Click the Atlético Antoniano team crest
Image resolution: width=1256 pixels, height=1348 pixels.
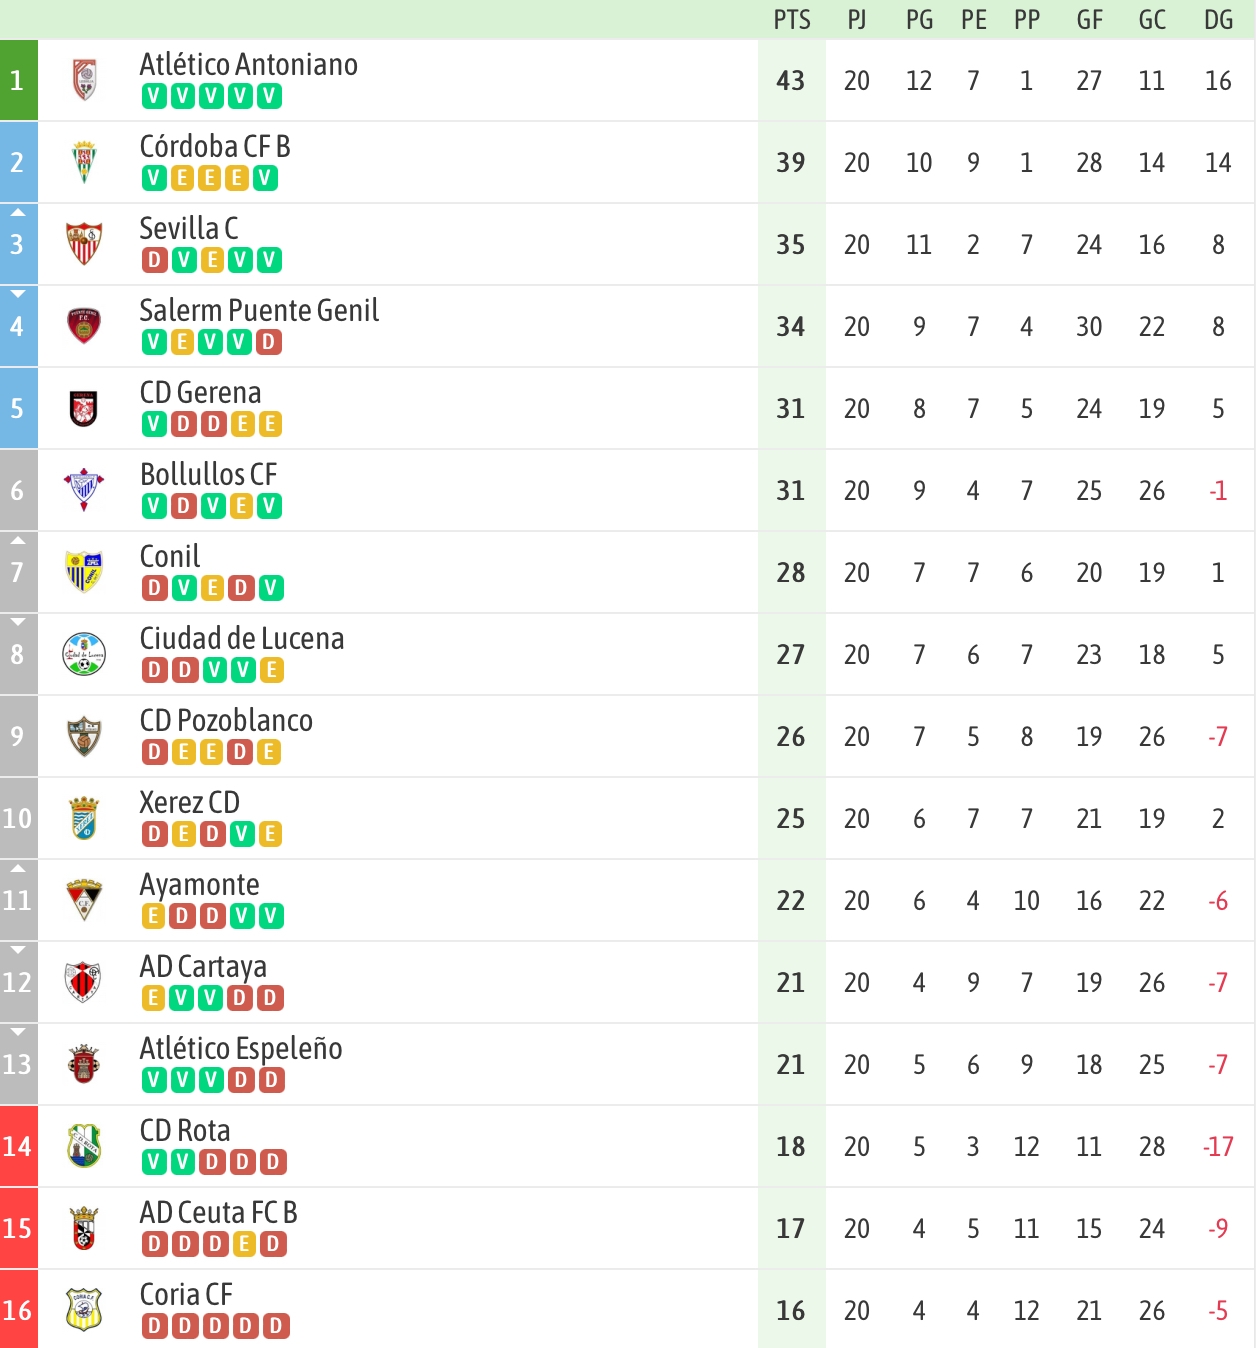point(85,80)
